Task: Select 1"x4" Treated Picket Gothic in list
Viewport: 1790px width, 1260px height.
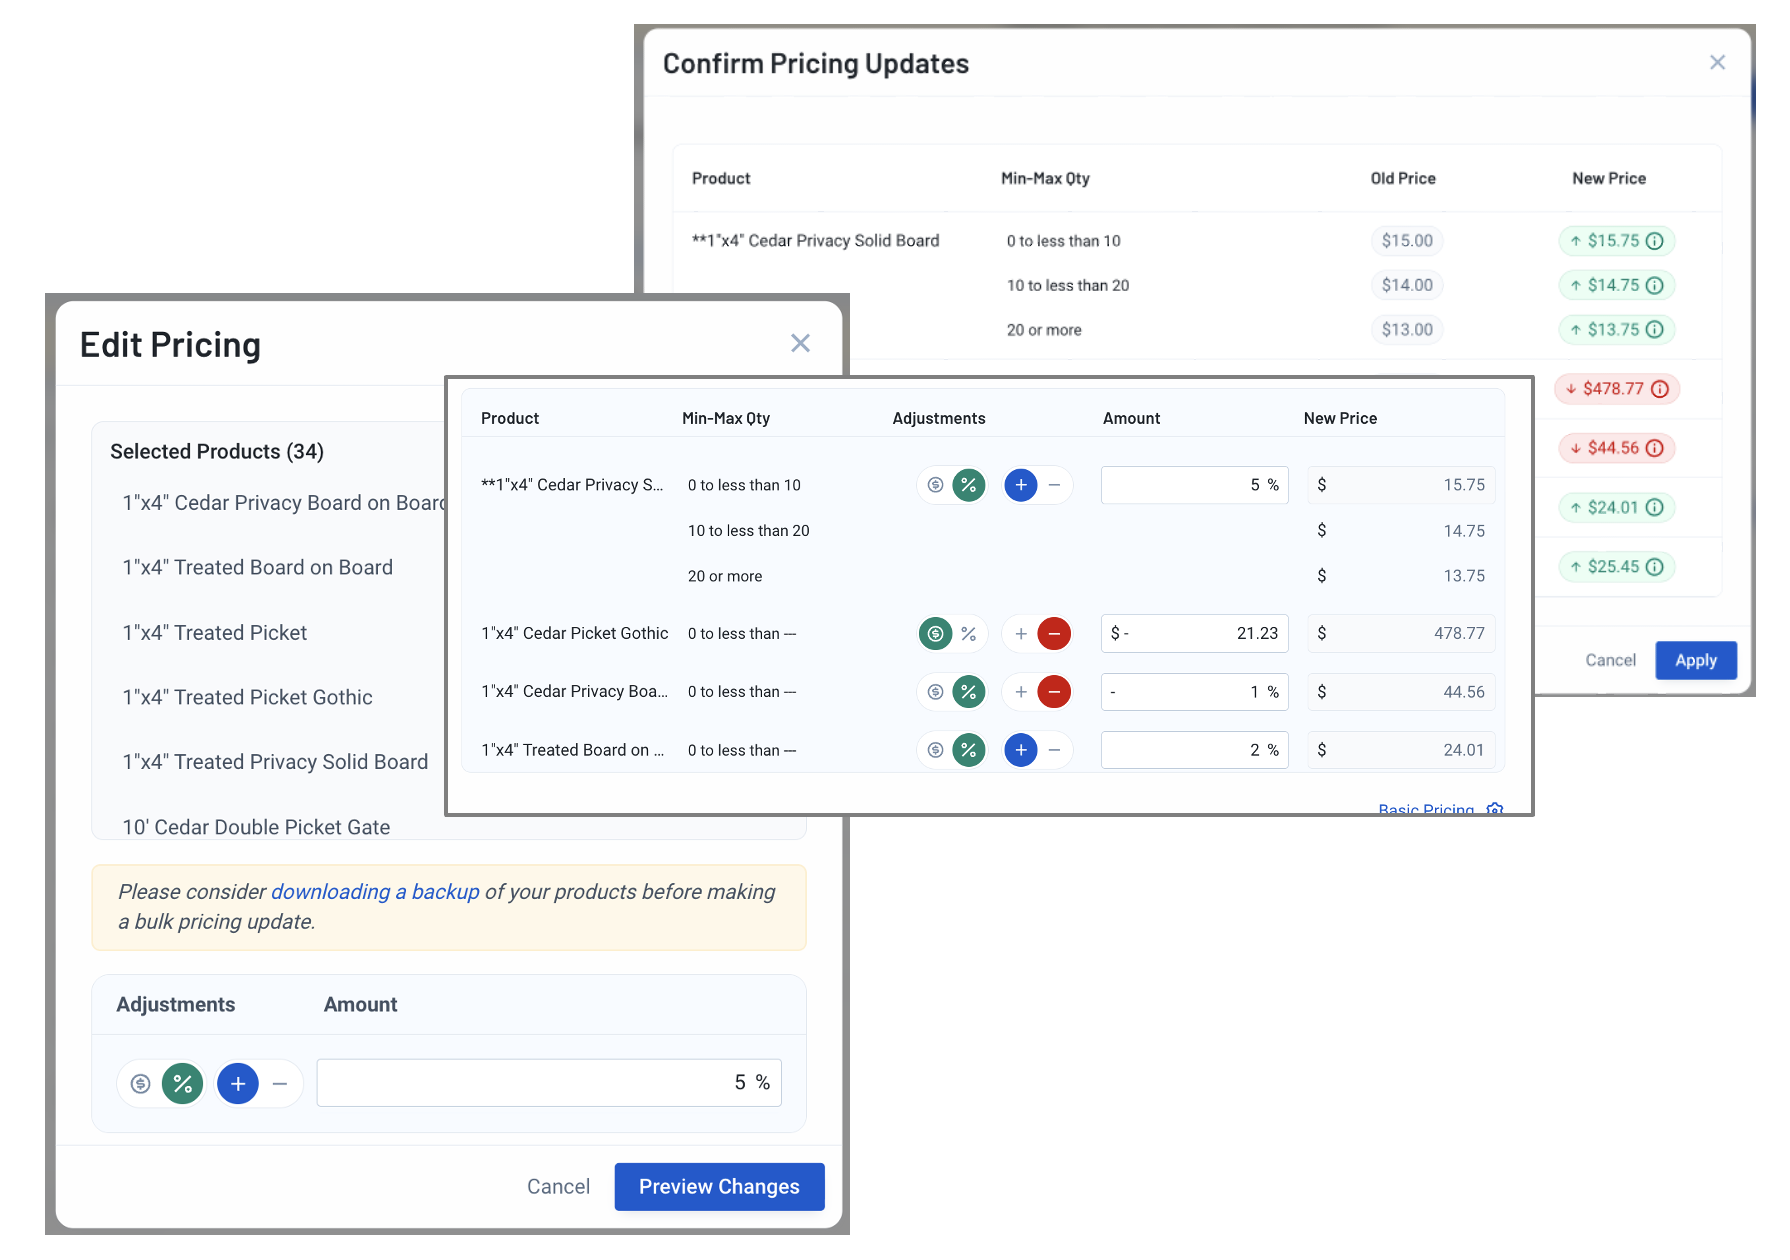Action: 247,698
